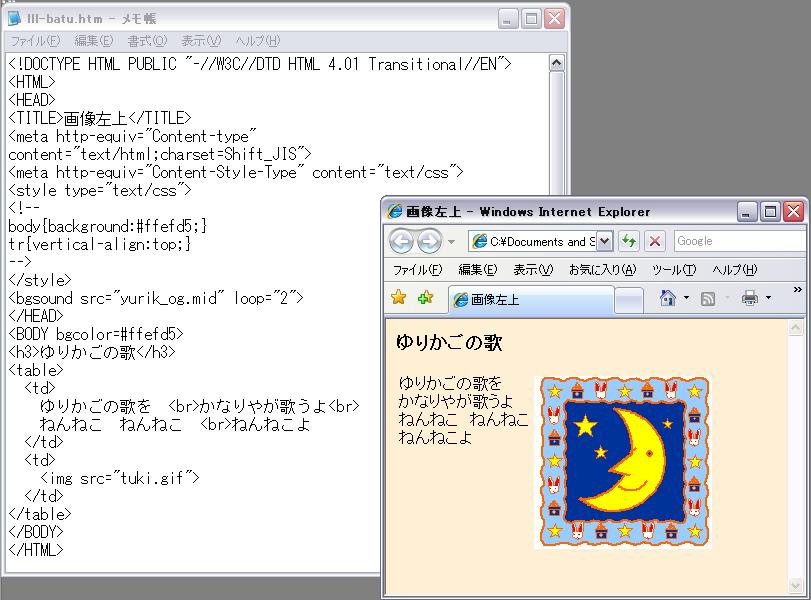Close the Notepad window
Viewport: 811px width, 600px height.
point(554,19)
